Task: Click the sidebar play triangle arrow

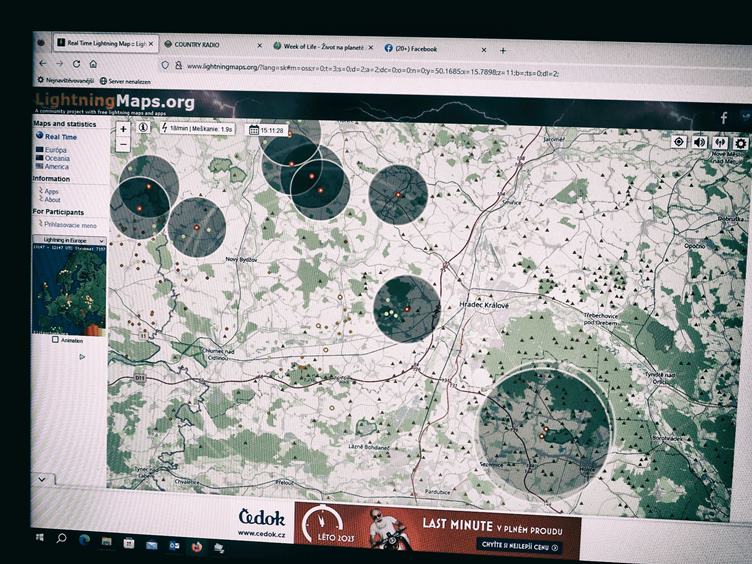Action: (x=82, y=356)
